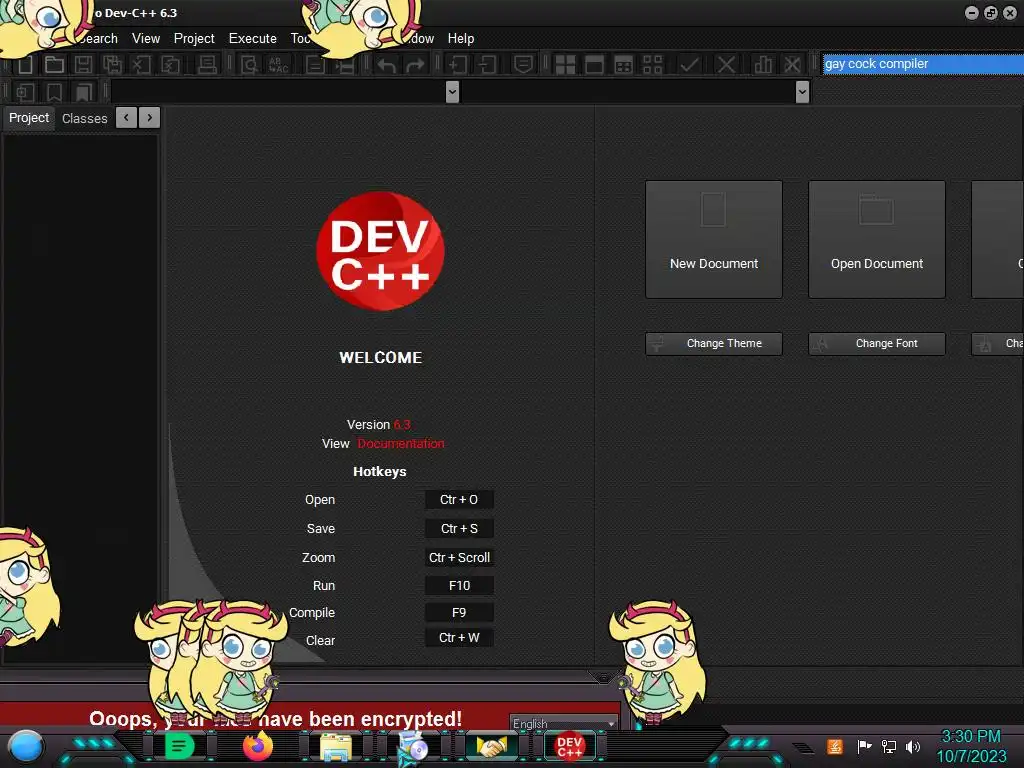This screenshot has height=768, width=1024.
Task: Click the Insert snippet icon in second toolbar row
Action: click(25, 92)
